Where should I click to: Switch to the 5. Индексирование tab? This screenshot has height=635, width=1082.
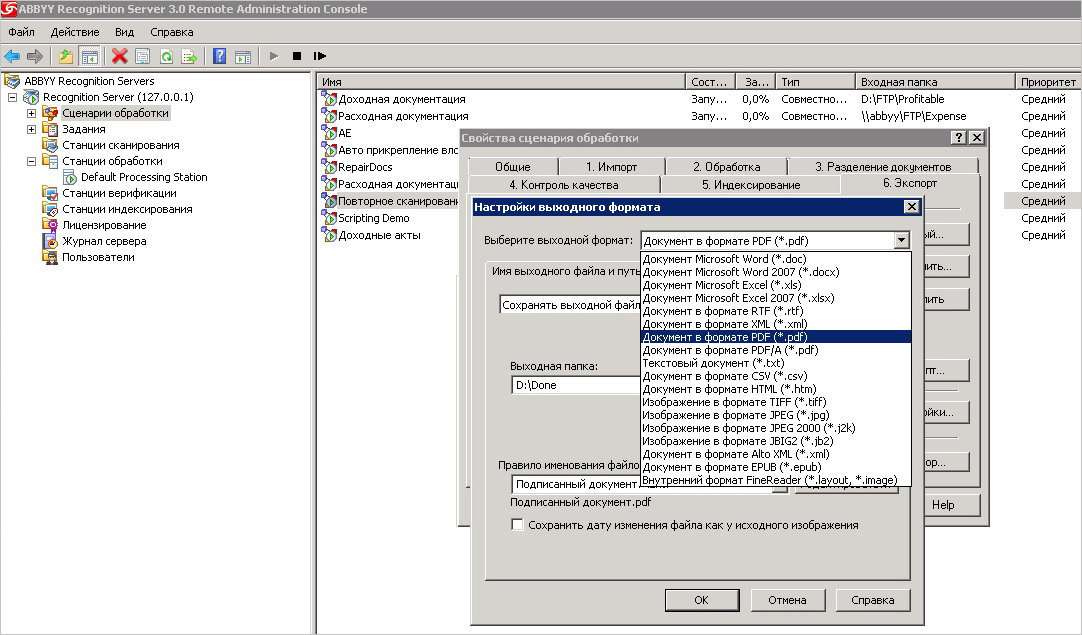tap(751, 184)
